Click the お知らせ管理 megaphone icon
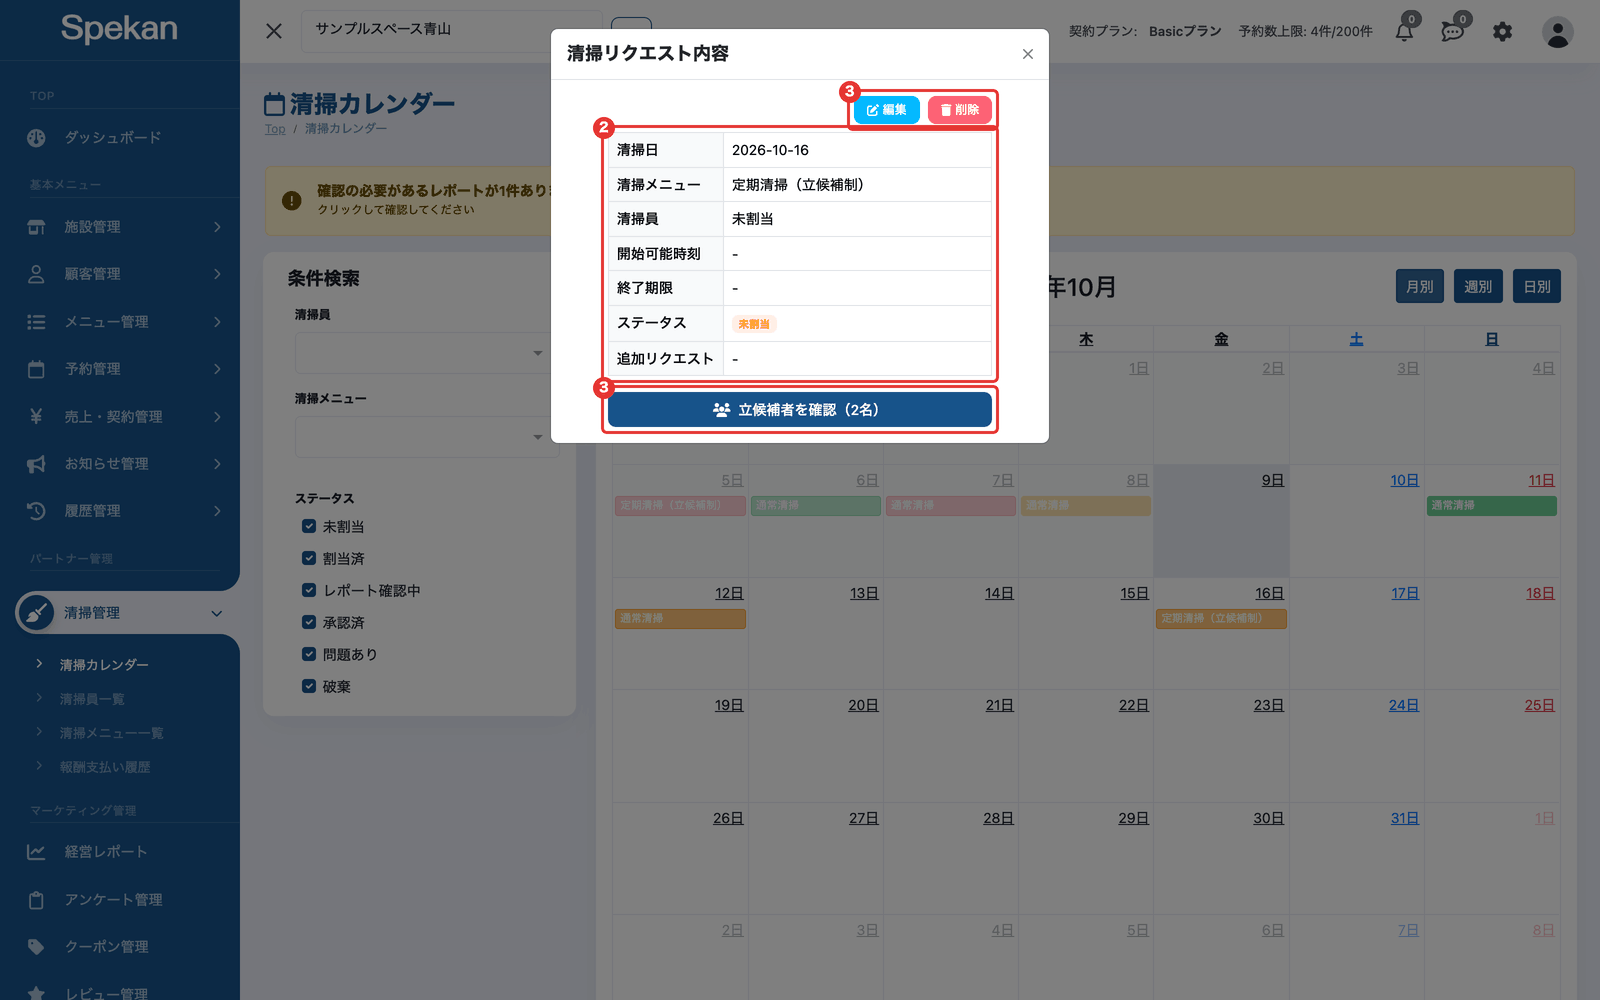This screenshot has width=1600, height=1000. [36, 464]
